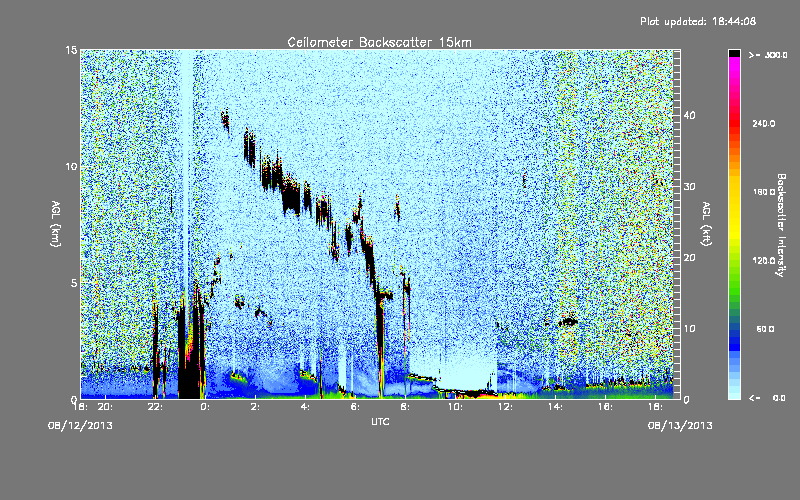Click the "12:" time tick label
Screen dimensions: 800x500
506,407
